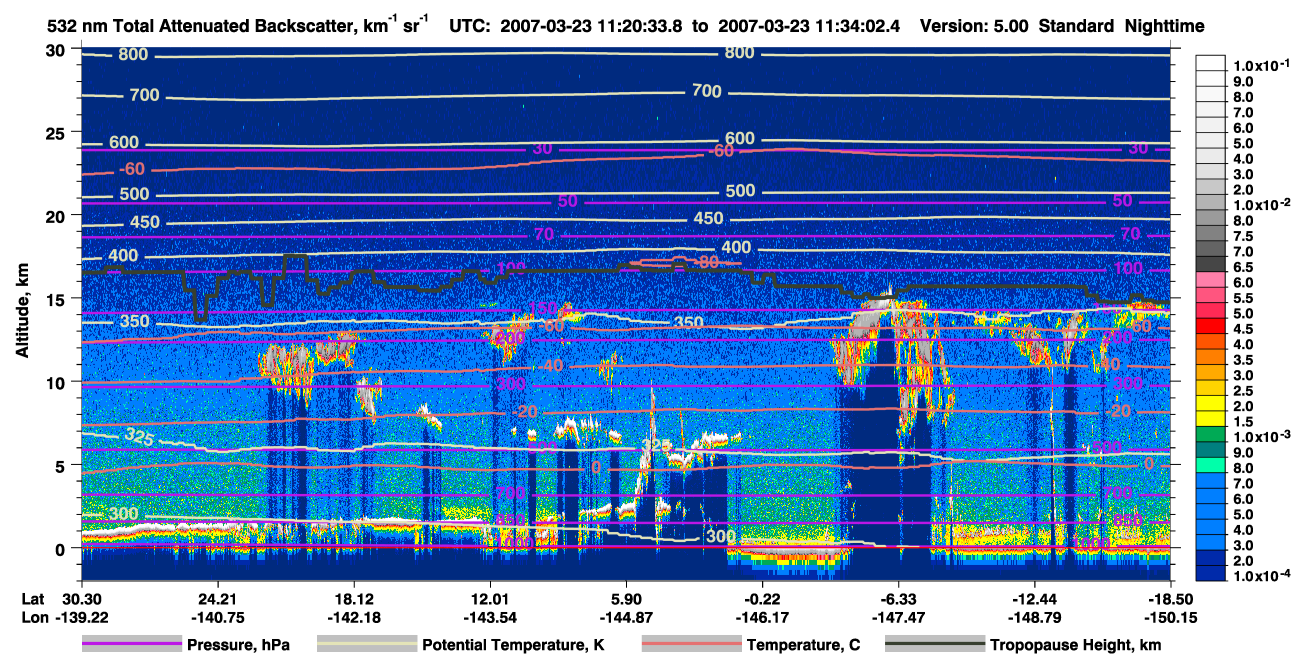Click the 6.5 colorbar label

coord(1243,267)
